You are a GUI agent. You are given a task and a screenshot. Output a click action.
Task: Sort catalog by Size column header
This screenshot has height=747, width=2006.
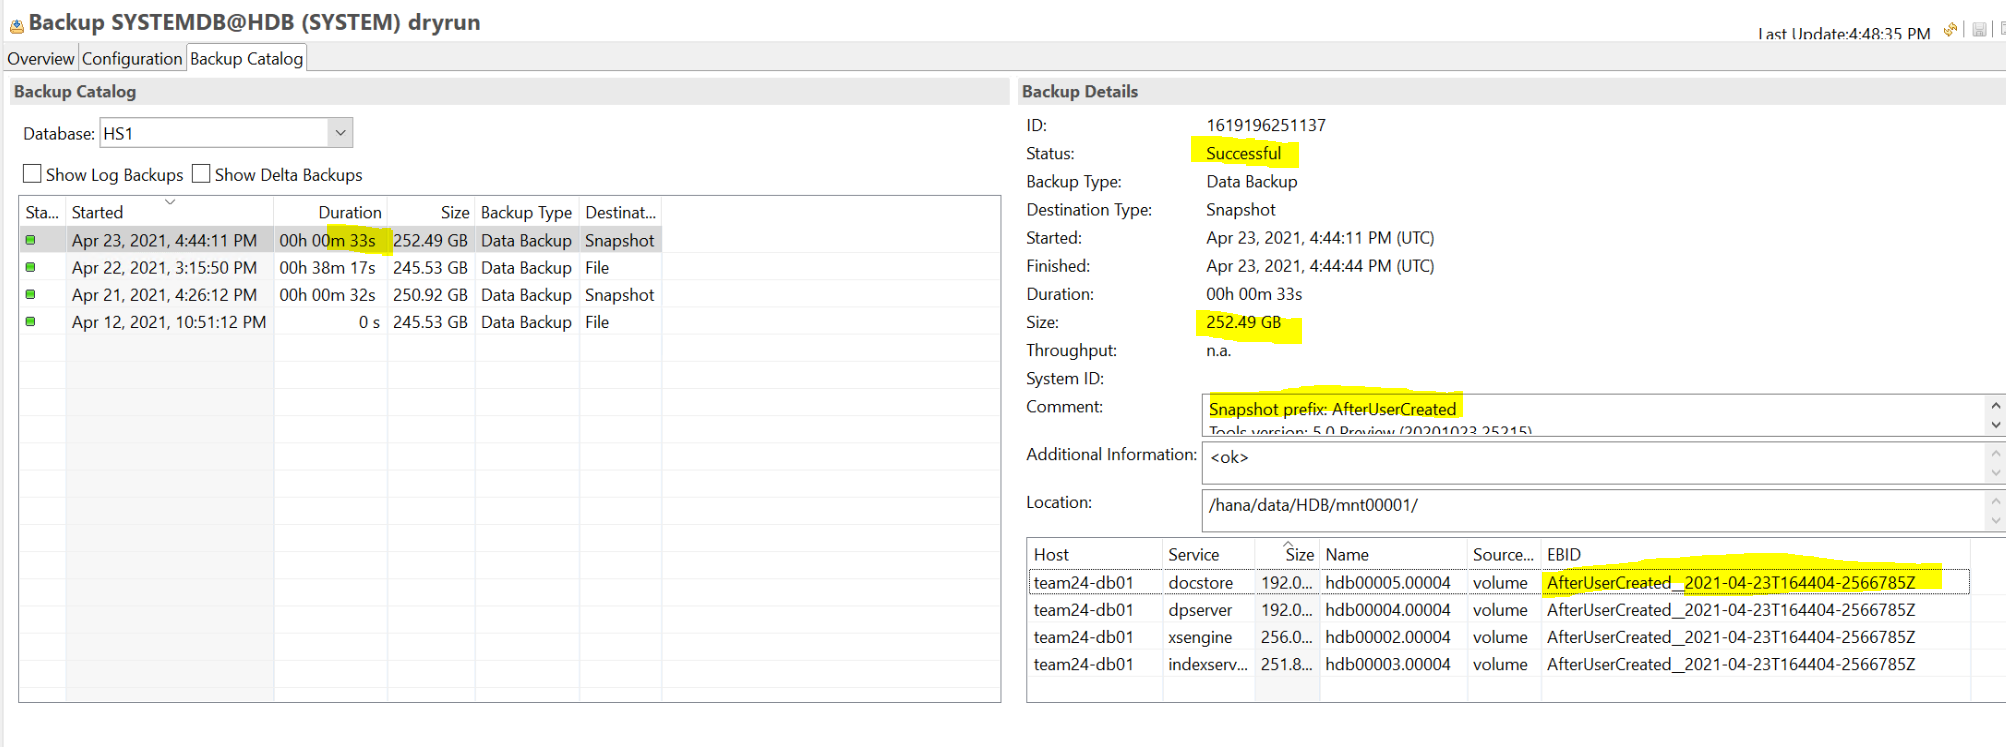pos(431,212)
